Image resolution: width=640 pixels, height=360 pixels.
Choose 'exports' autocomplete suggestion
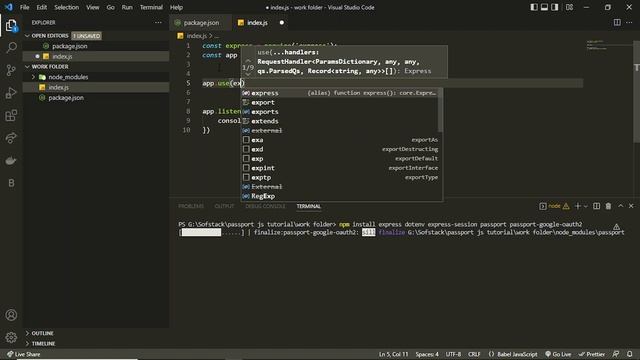[340, 112]
